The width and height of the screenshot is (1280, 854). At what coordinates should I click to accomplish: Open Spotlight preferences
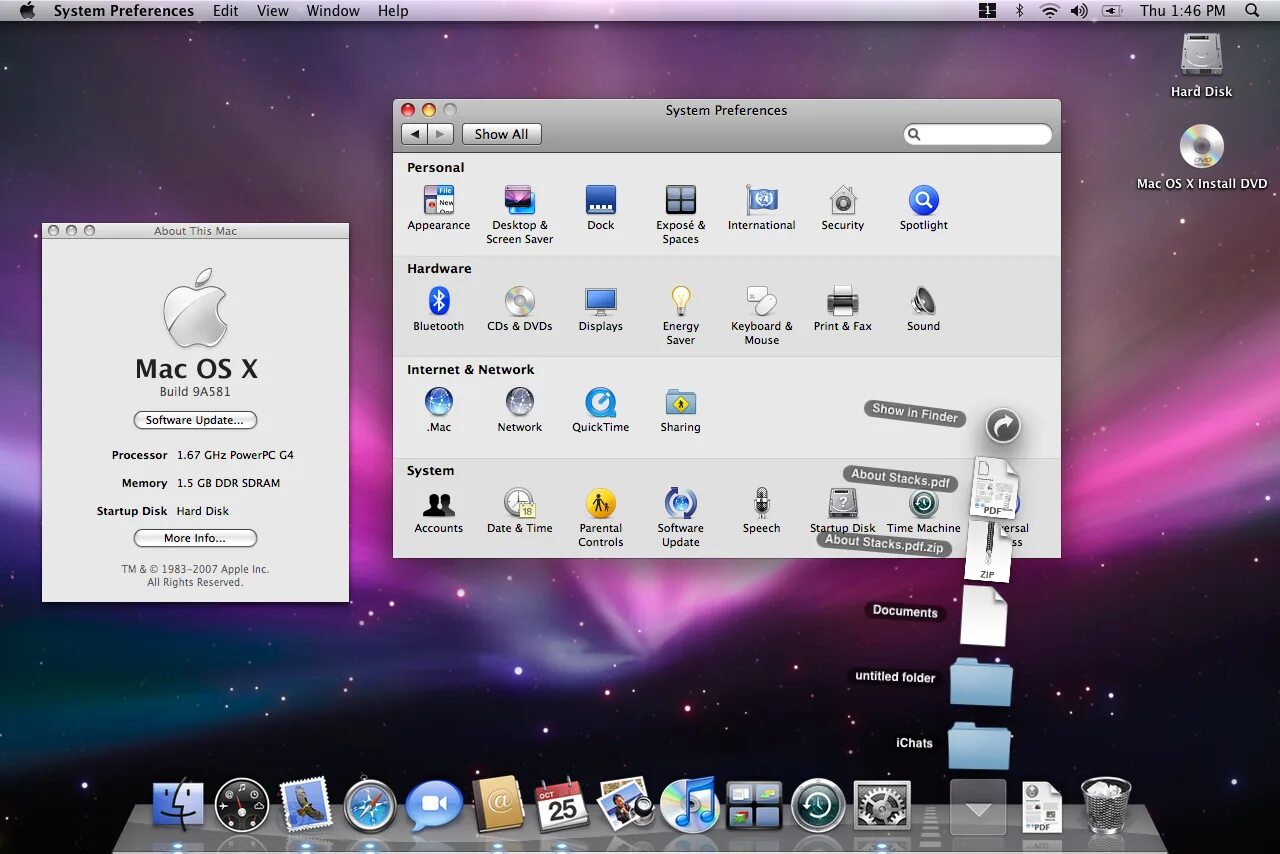924,208
